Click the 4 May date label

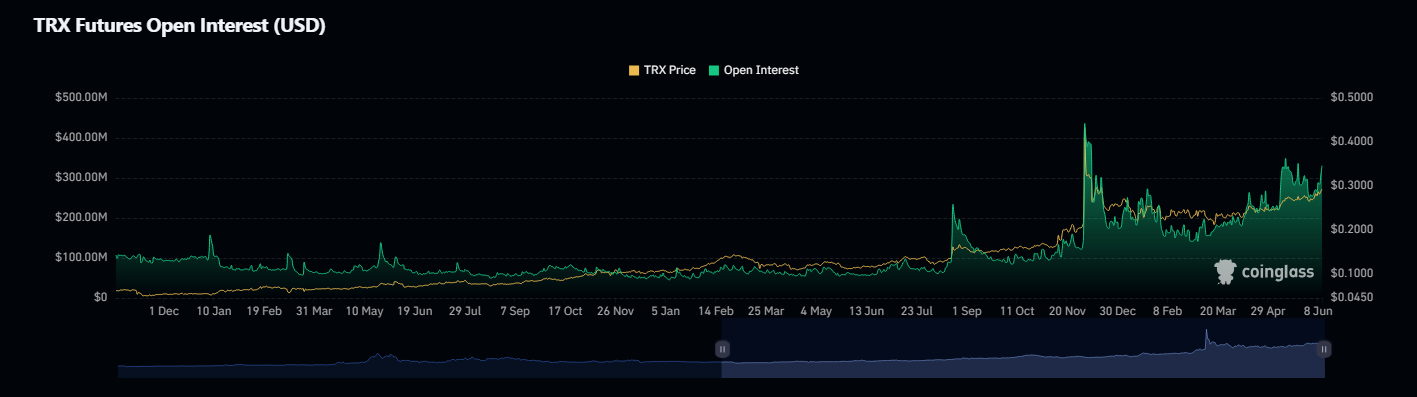tap(816, 311)
